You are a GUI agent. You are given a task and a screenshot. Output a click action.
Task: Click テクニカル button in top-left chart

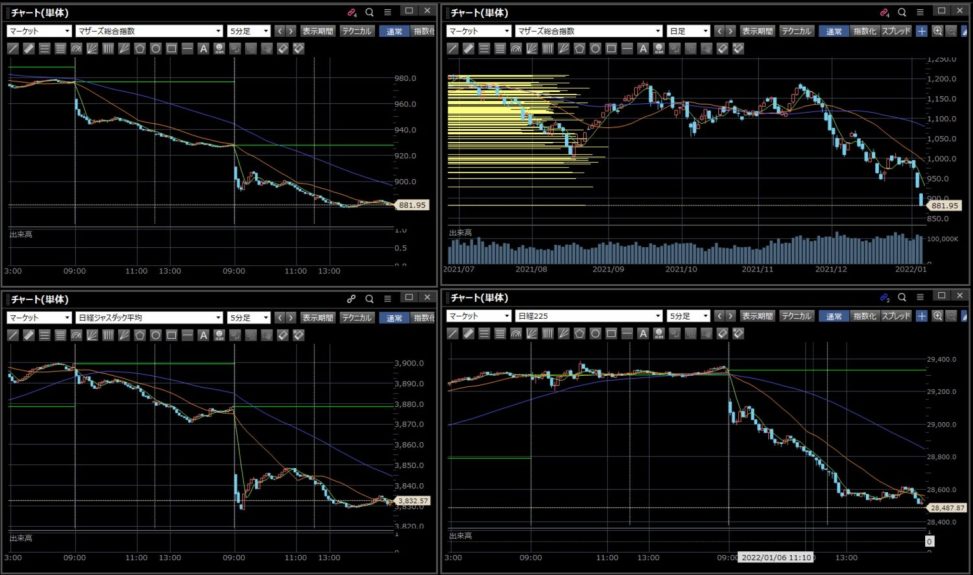(357, 31)
